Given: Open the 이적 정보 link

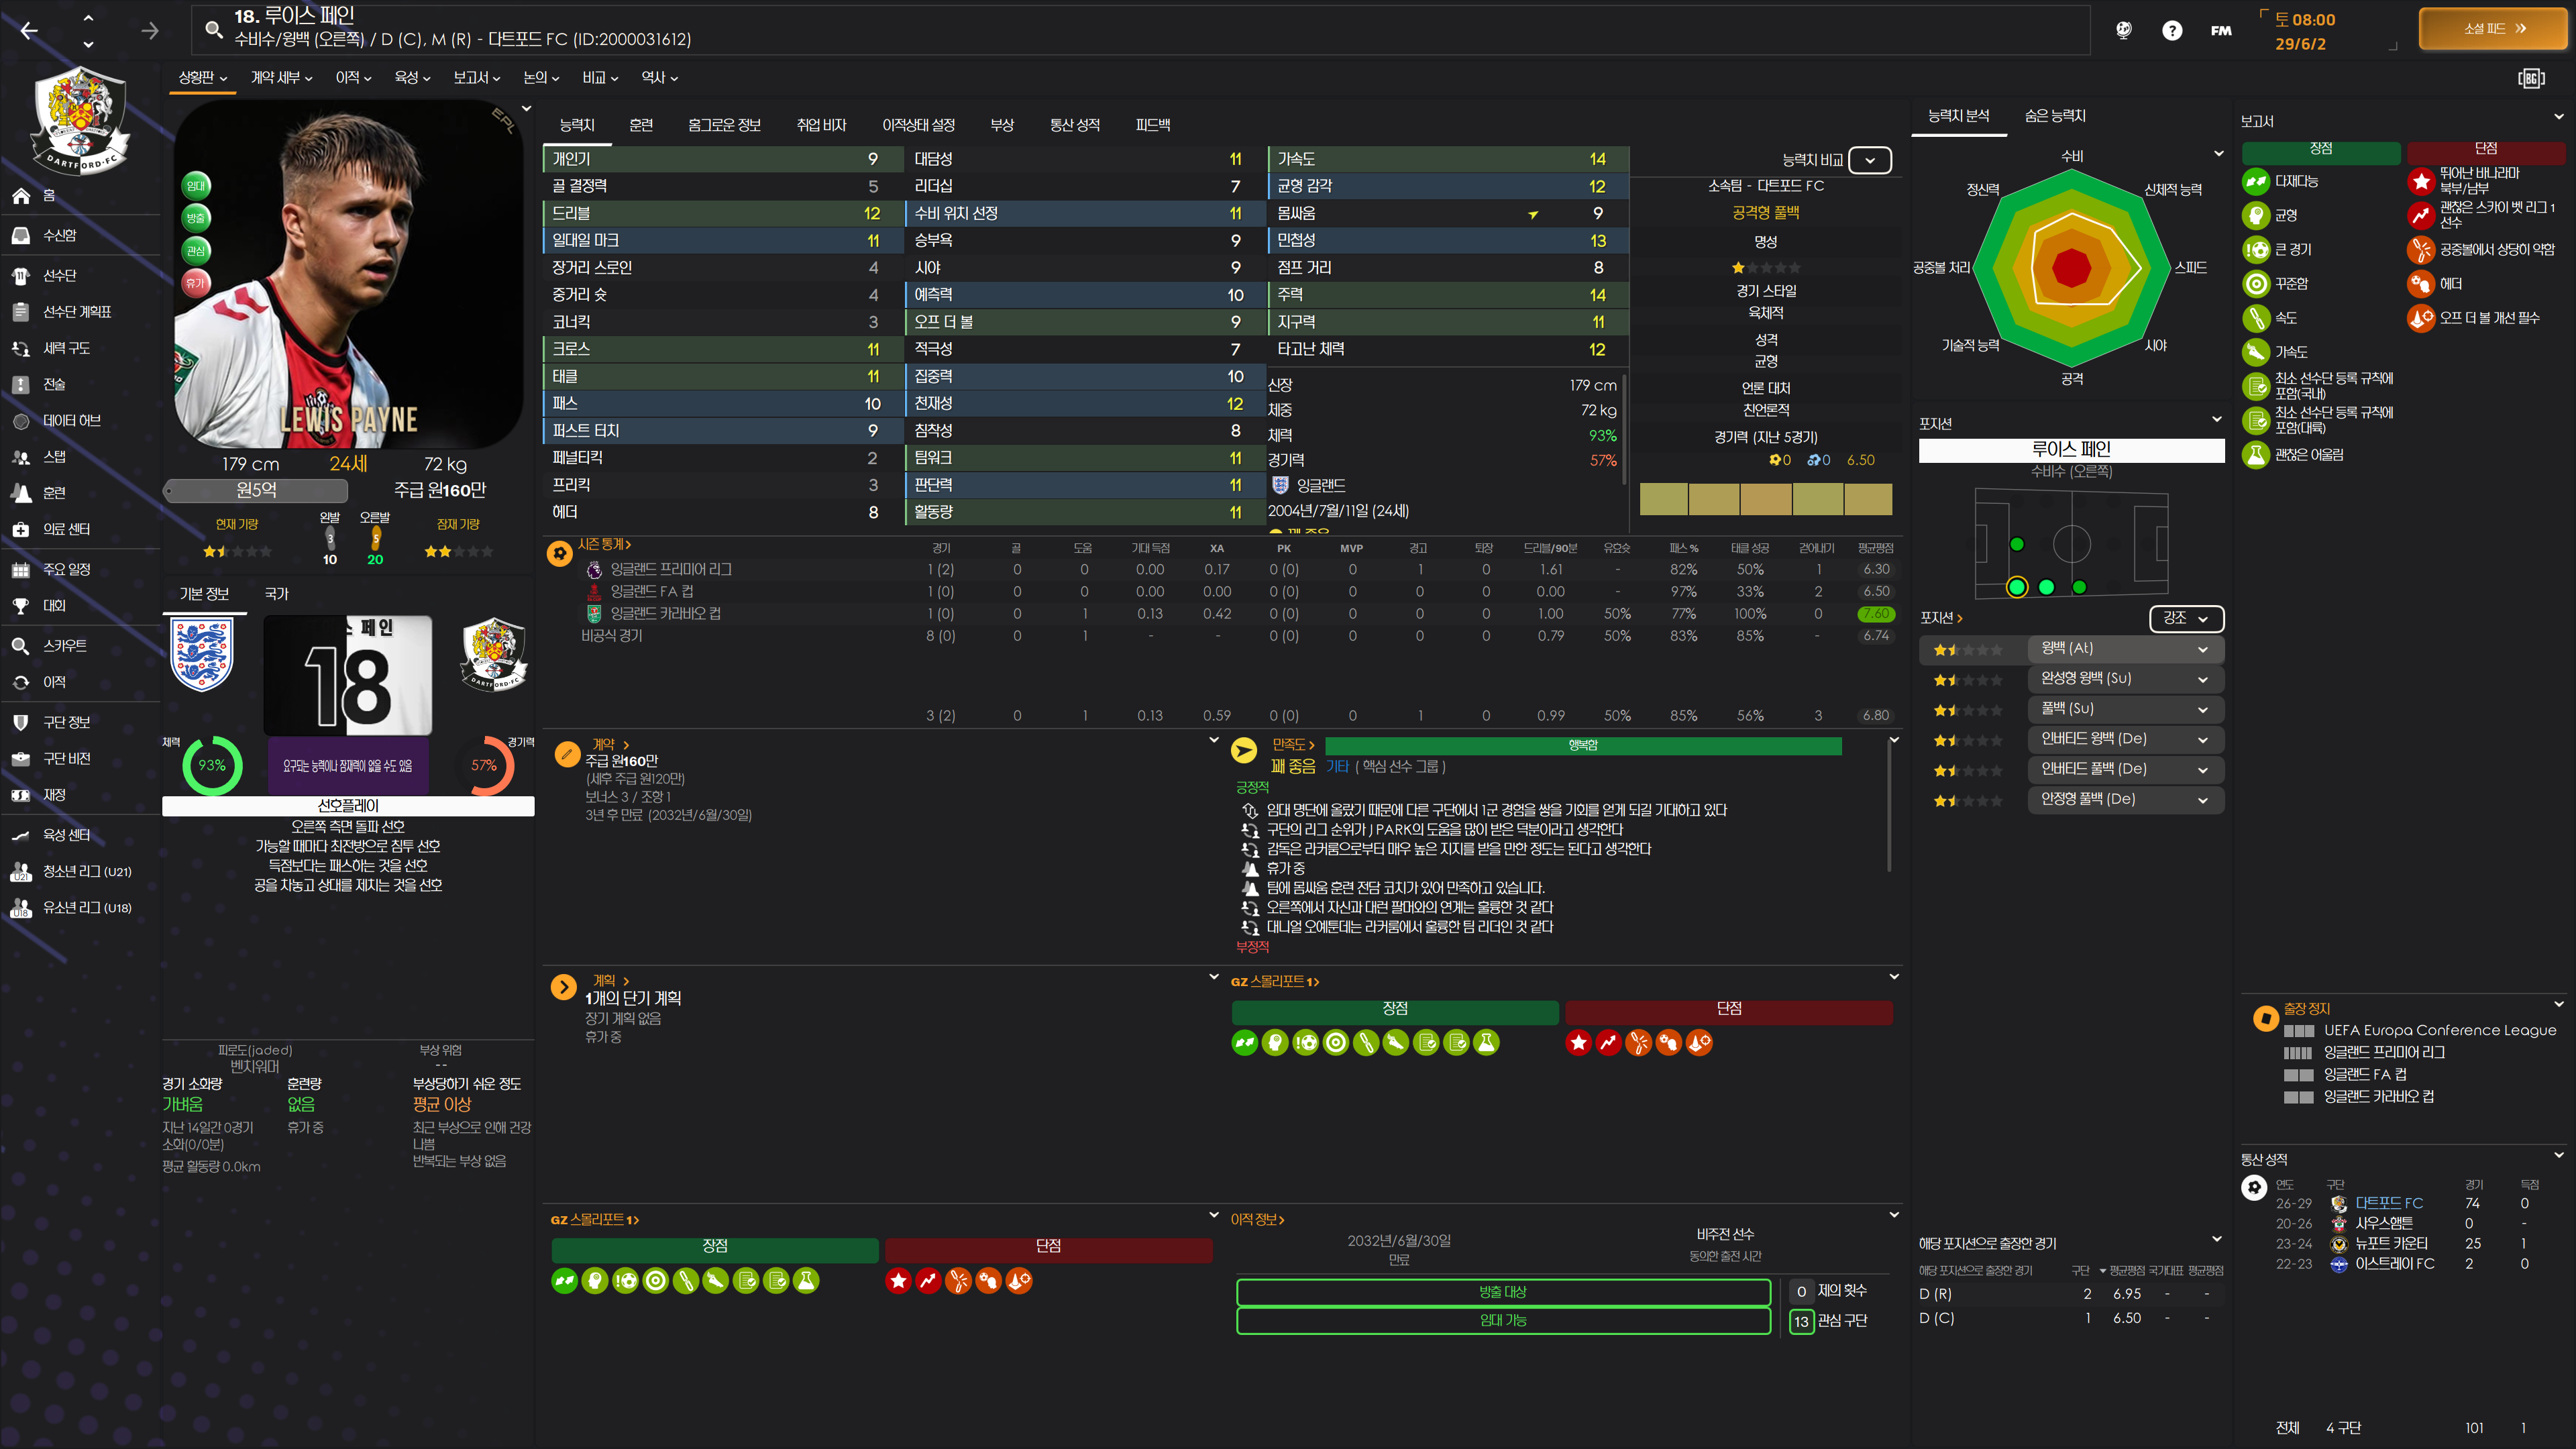Looking at the screenshot, I should pyautogui.click(x=1257, y=1219).
